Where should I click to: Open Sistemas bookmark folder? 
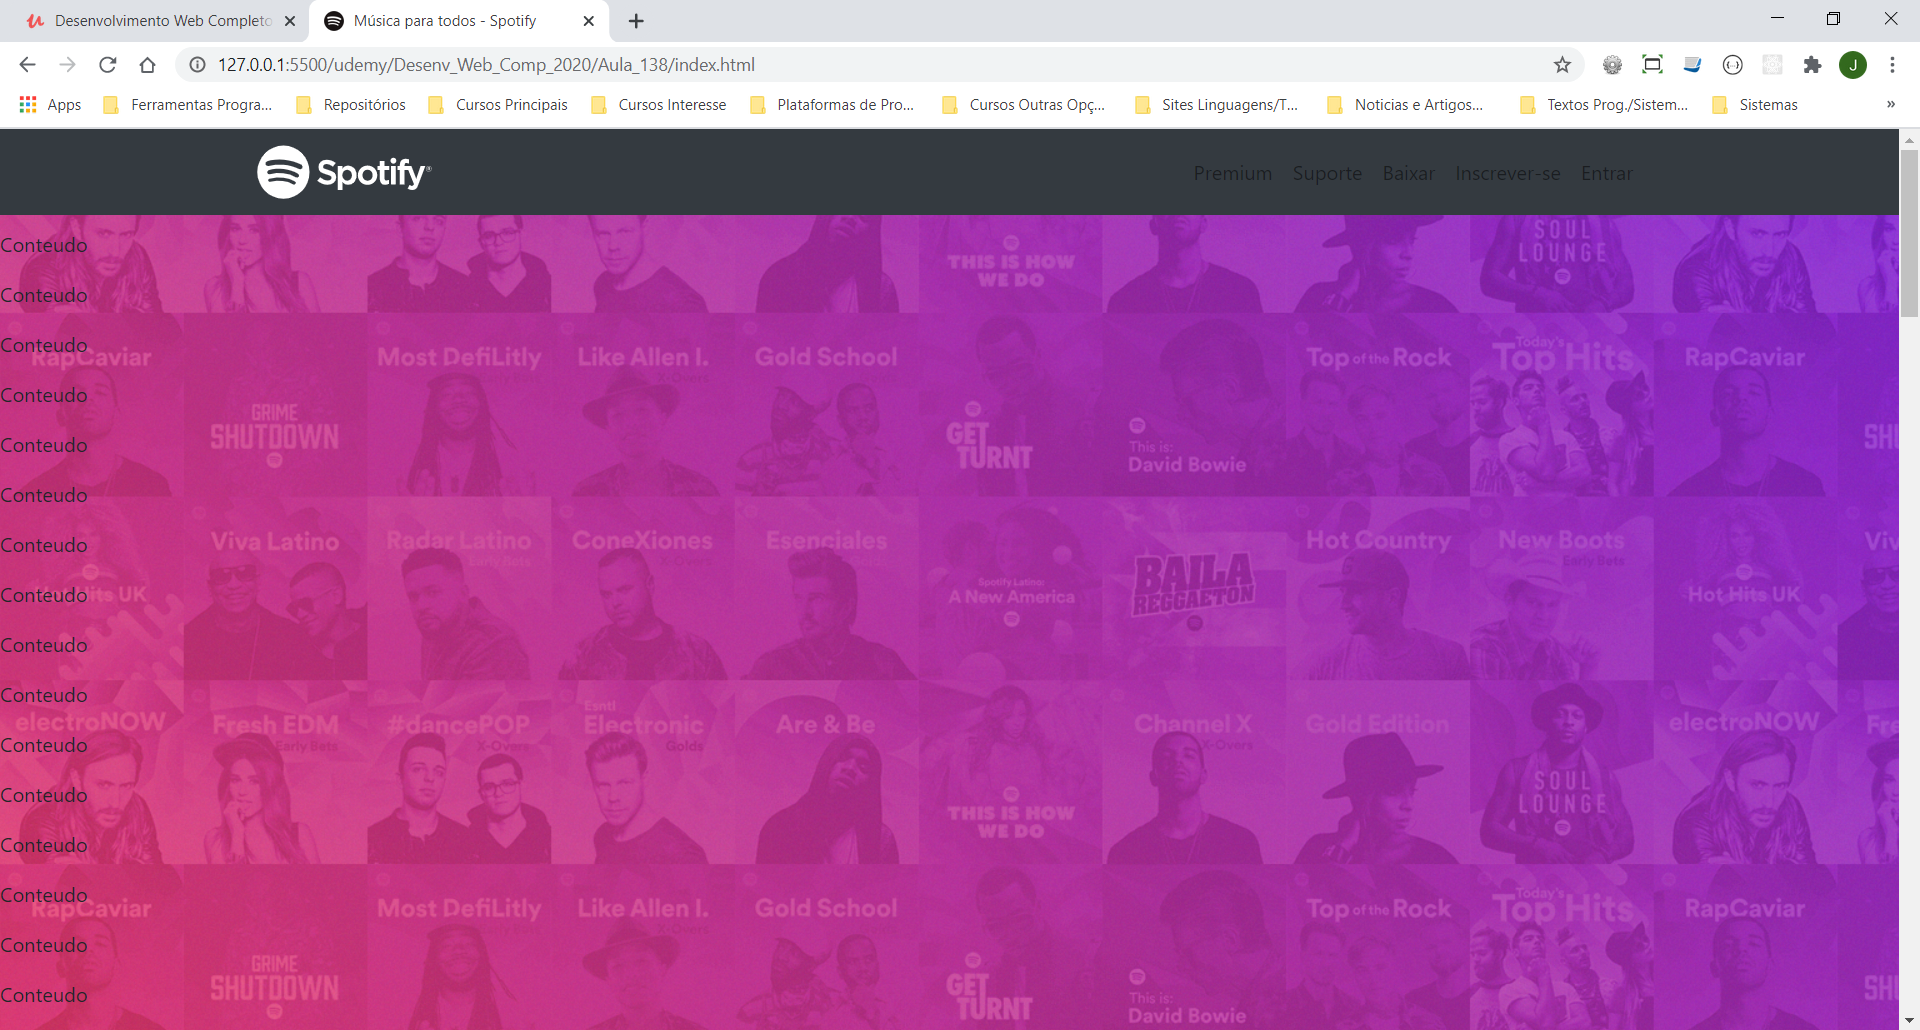tap(1755, 105)
